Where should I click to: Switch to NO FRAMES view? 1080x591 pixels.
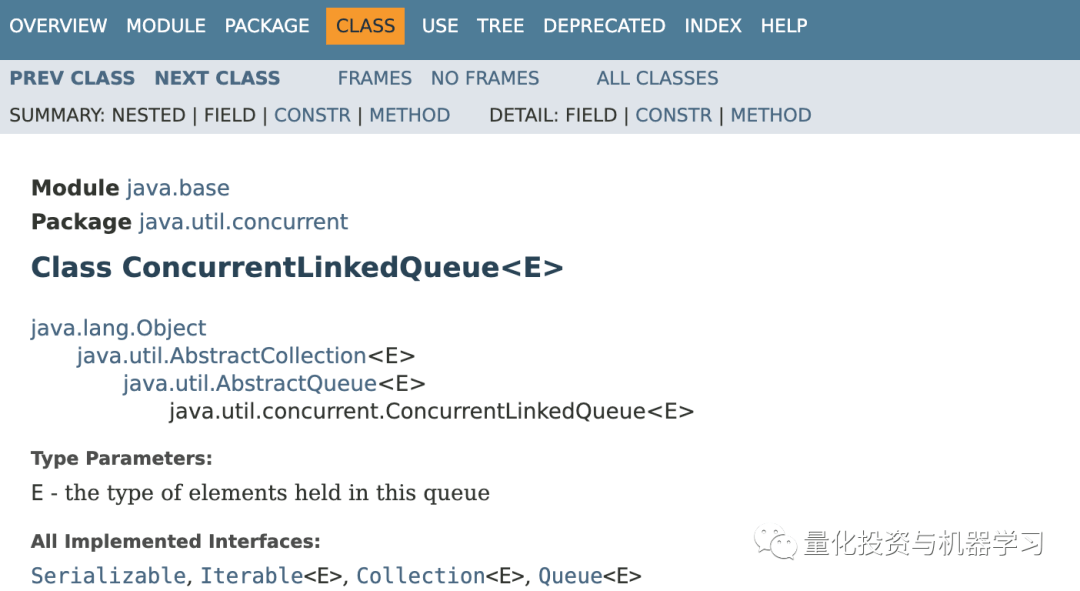click(x=485, y=78)
